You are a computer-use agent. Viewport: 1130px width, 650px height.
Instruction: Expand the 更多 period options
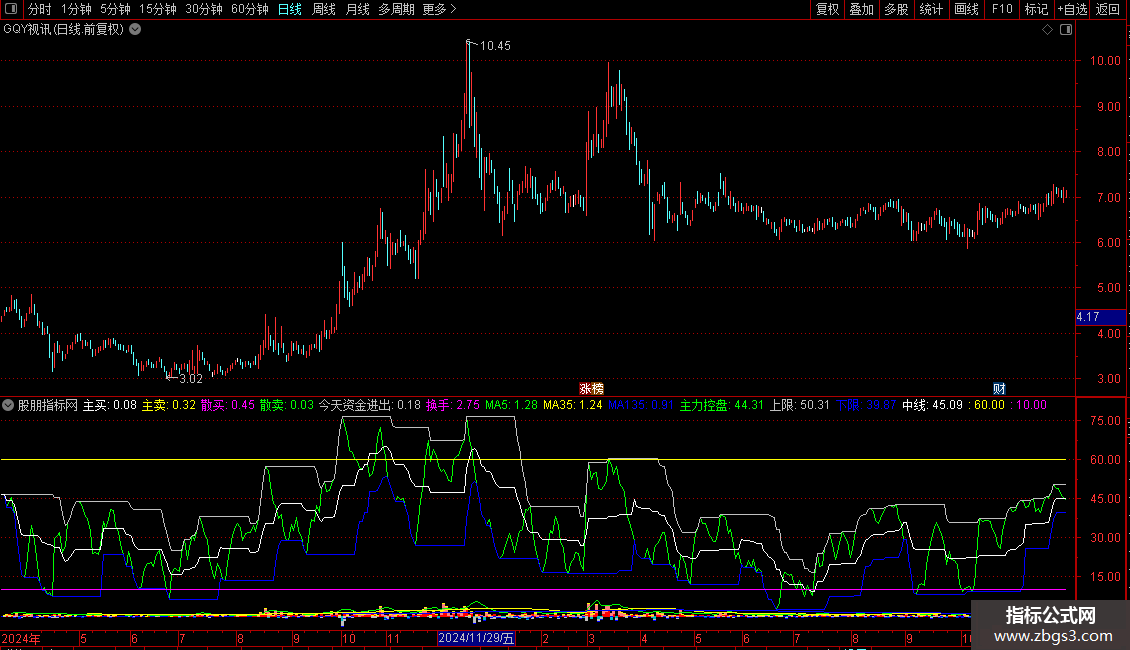tap(440, 9)
